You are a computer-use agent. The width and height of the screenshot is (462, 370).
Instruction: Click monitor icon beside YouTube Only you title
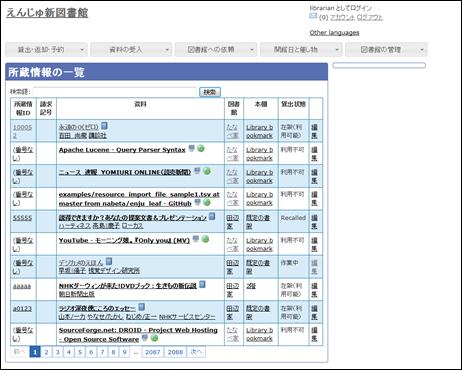coord(196,239)
